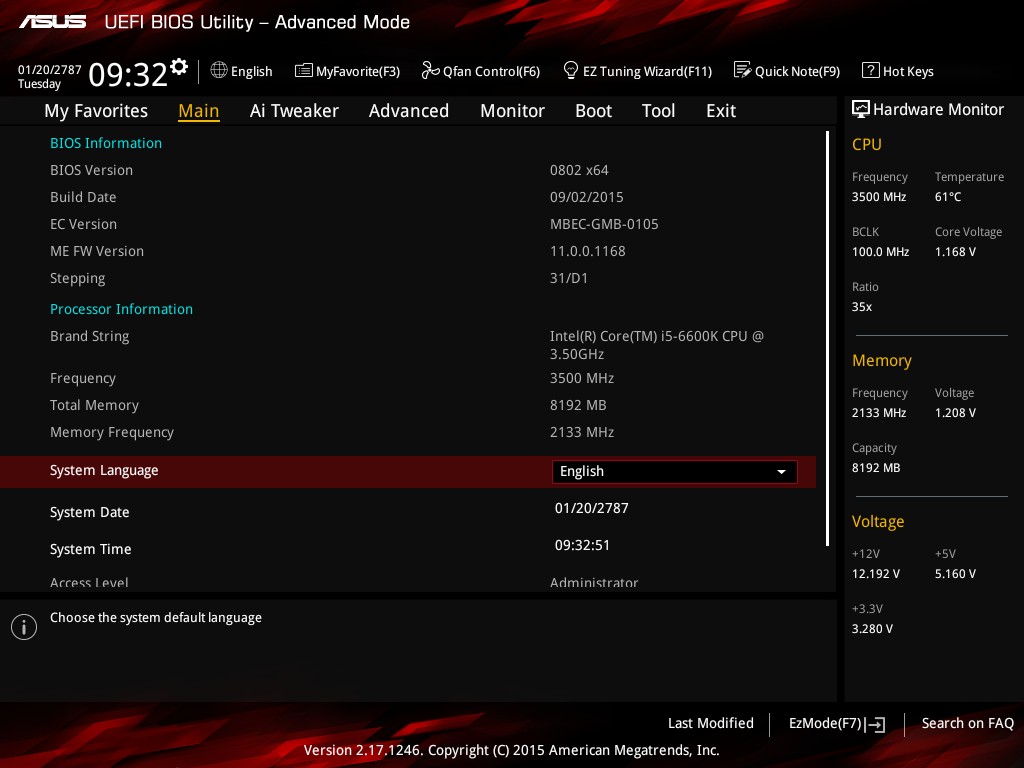The width and height of the screenshot is (1024, 768).
Task: Select the My Favorites tab
Action: 96,111
